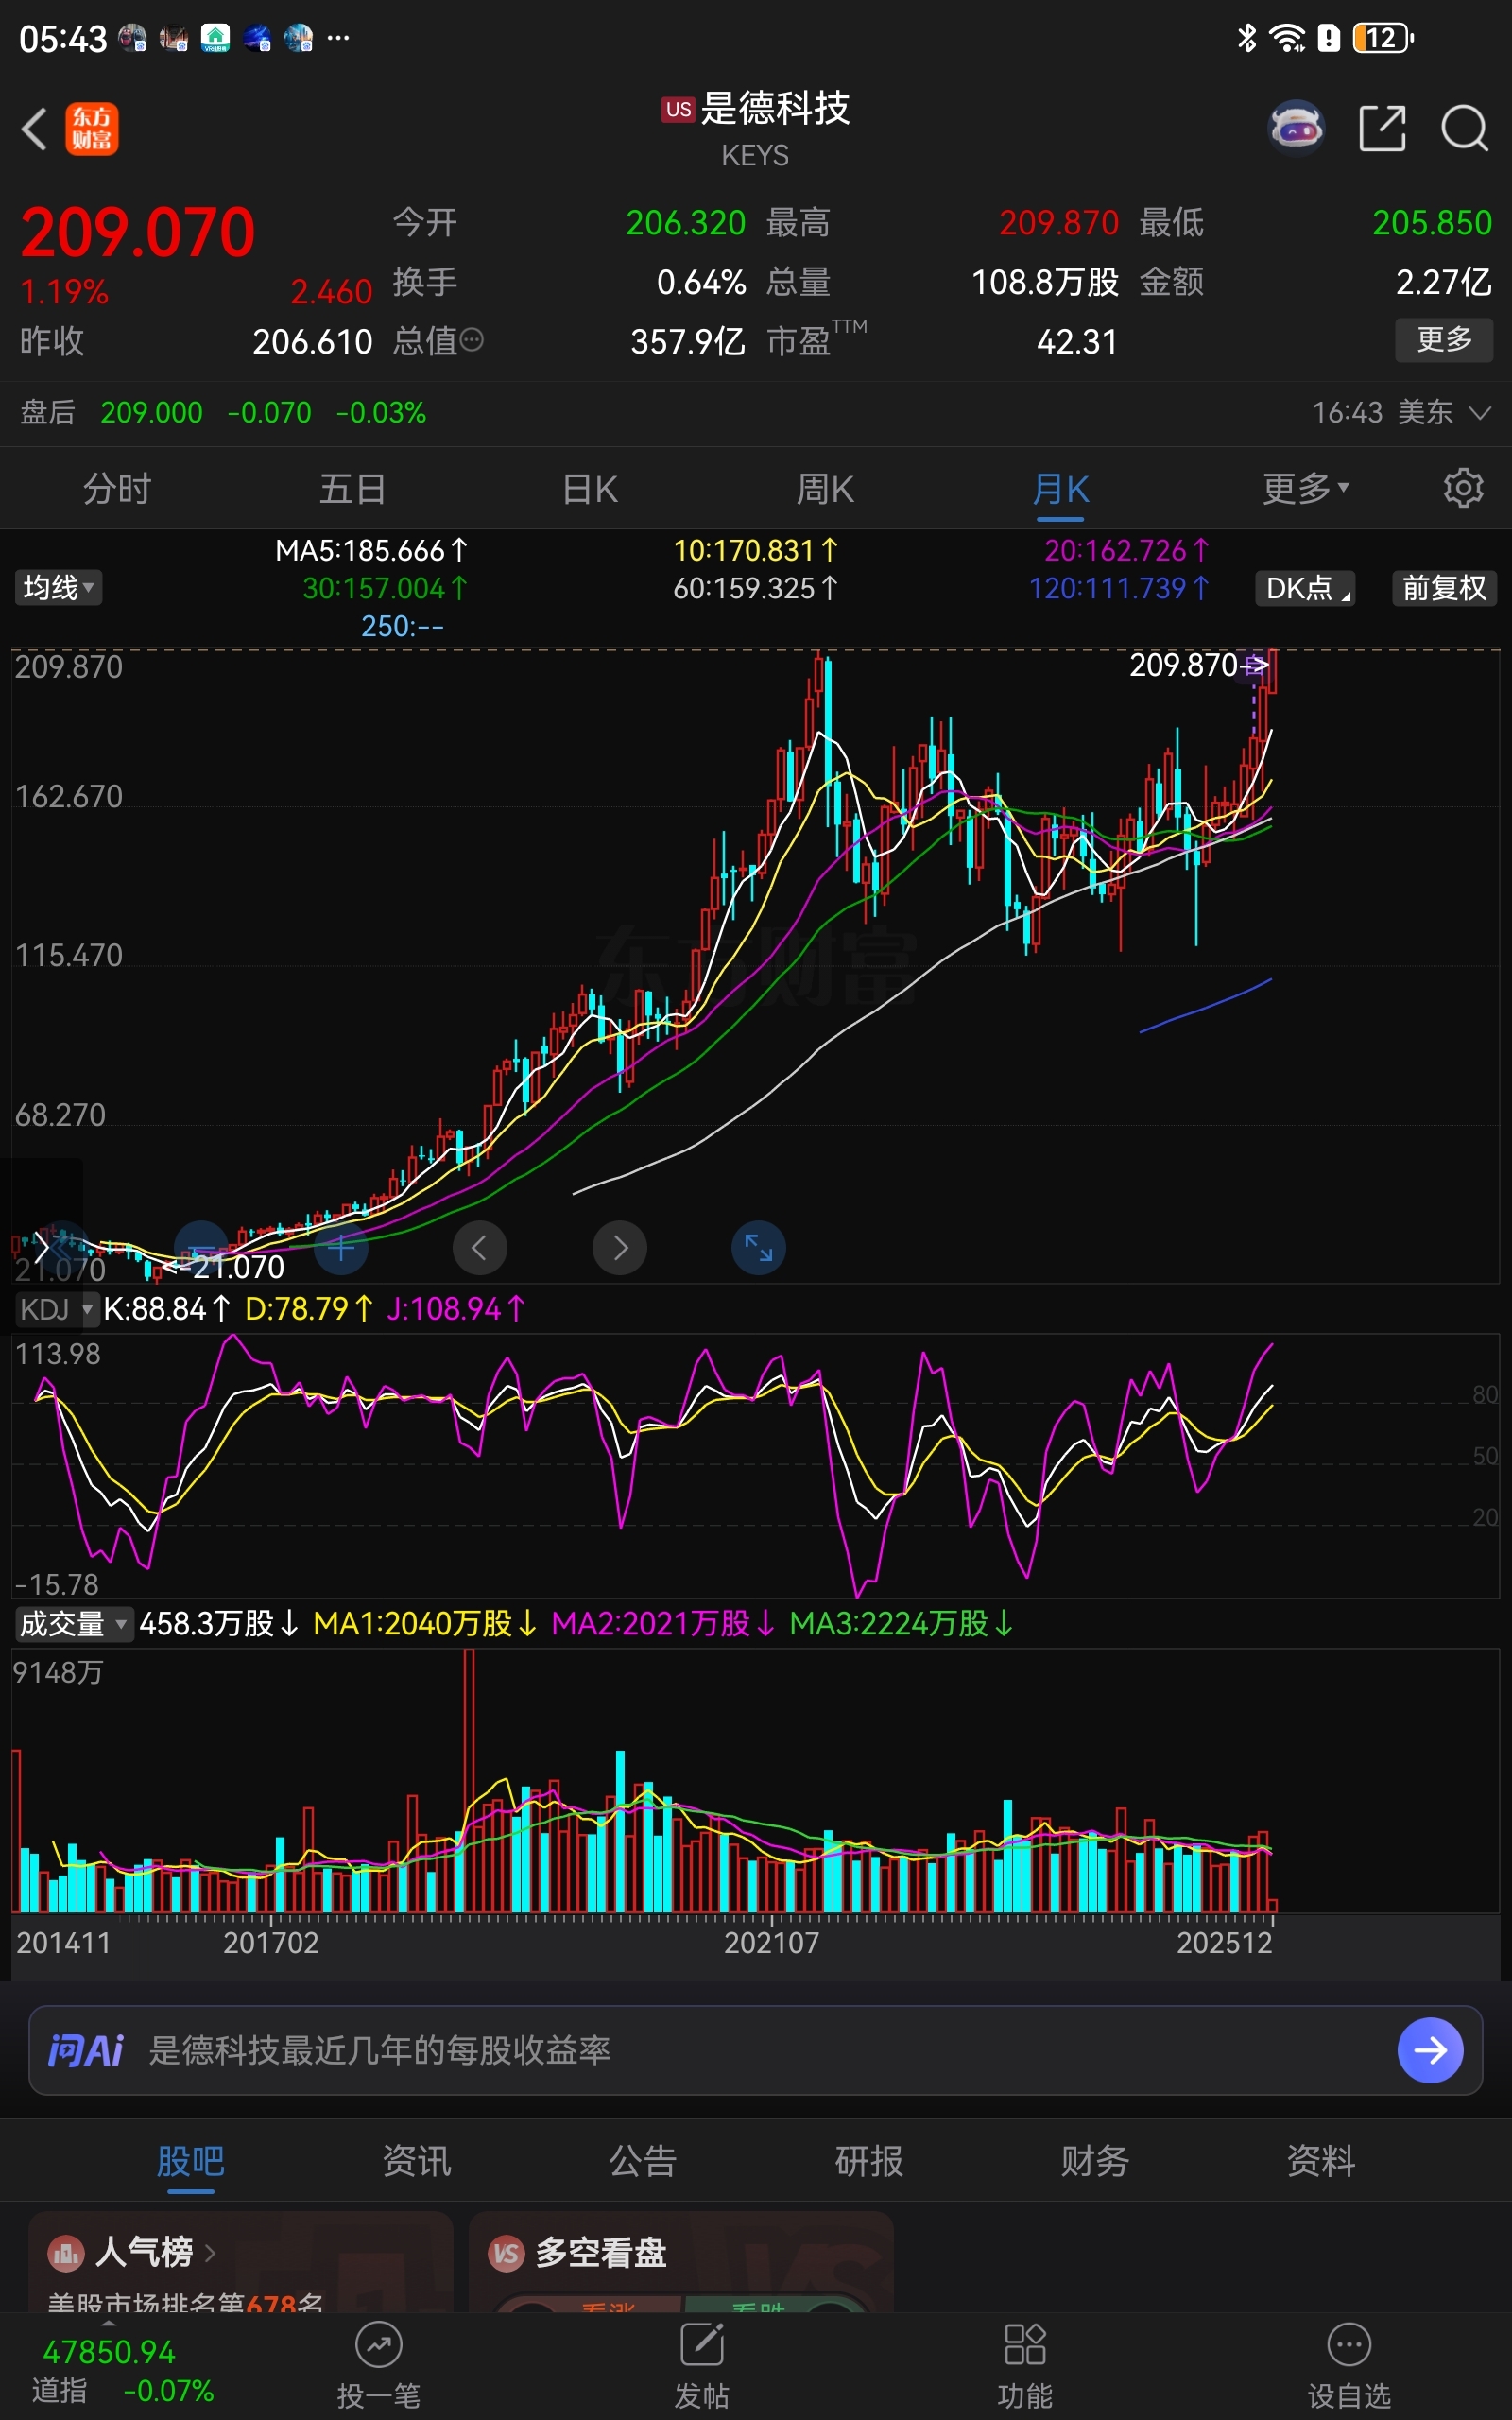Move chart to previous period arrow
The width and height of the screenshot is (1512, 2420).
pyautogui.click(x=480, y=1248)
